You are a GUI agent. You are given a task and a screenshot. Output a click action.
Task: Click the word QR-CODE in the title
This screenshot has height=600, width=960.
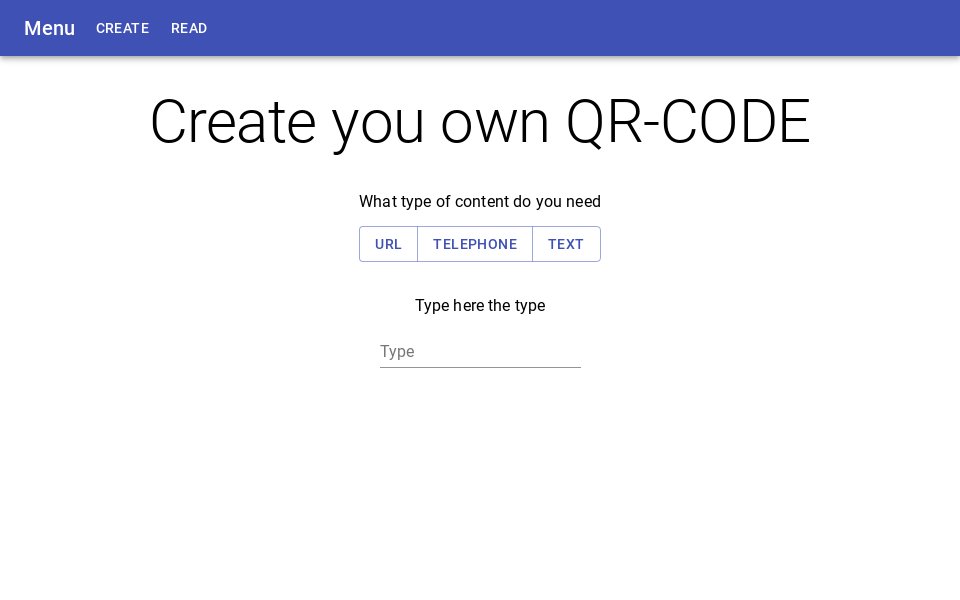(688, 122)
